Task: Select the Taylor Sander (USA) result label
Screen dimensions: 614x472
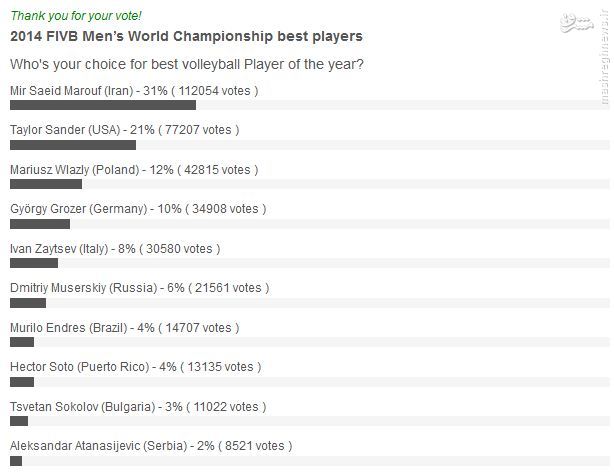Action: click(124, 130)
